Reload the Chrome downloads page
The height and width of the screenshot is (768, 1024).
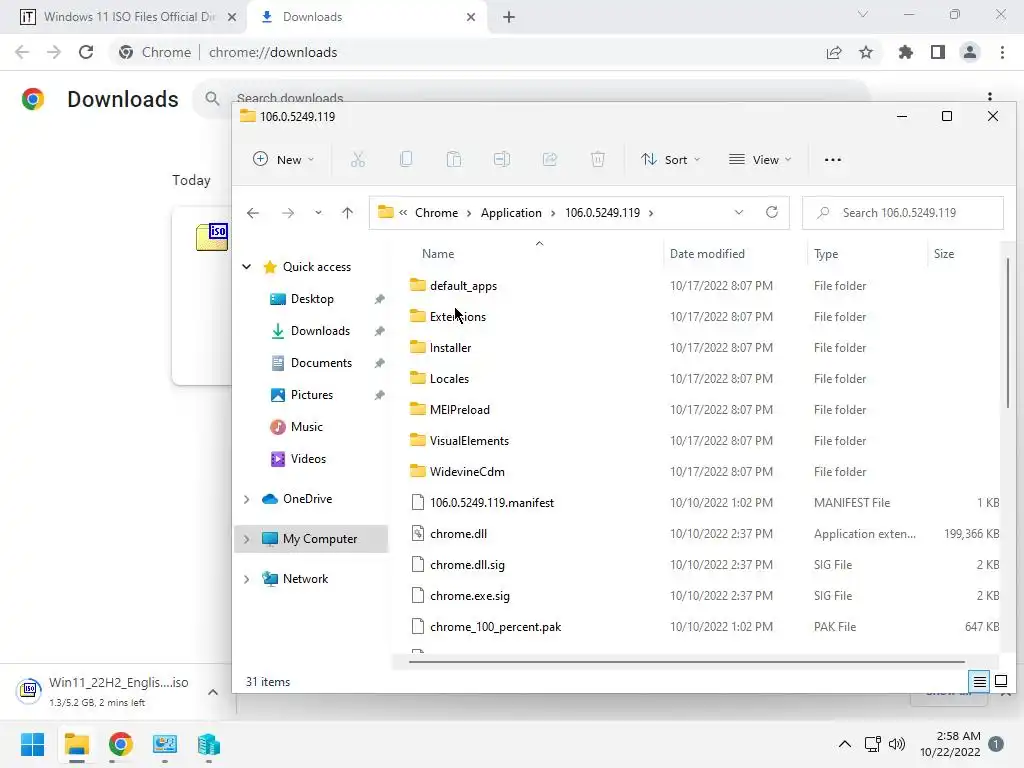(86, 52)
